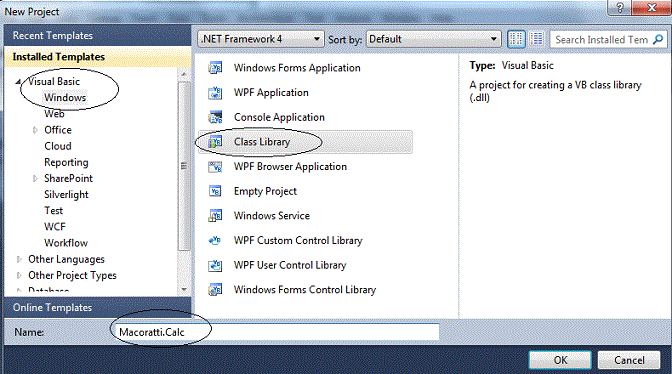
Task: Click the Empty Project template icon
Action: pyautogui.click(x=215, y=191)
